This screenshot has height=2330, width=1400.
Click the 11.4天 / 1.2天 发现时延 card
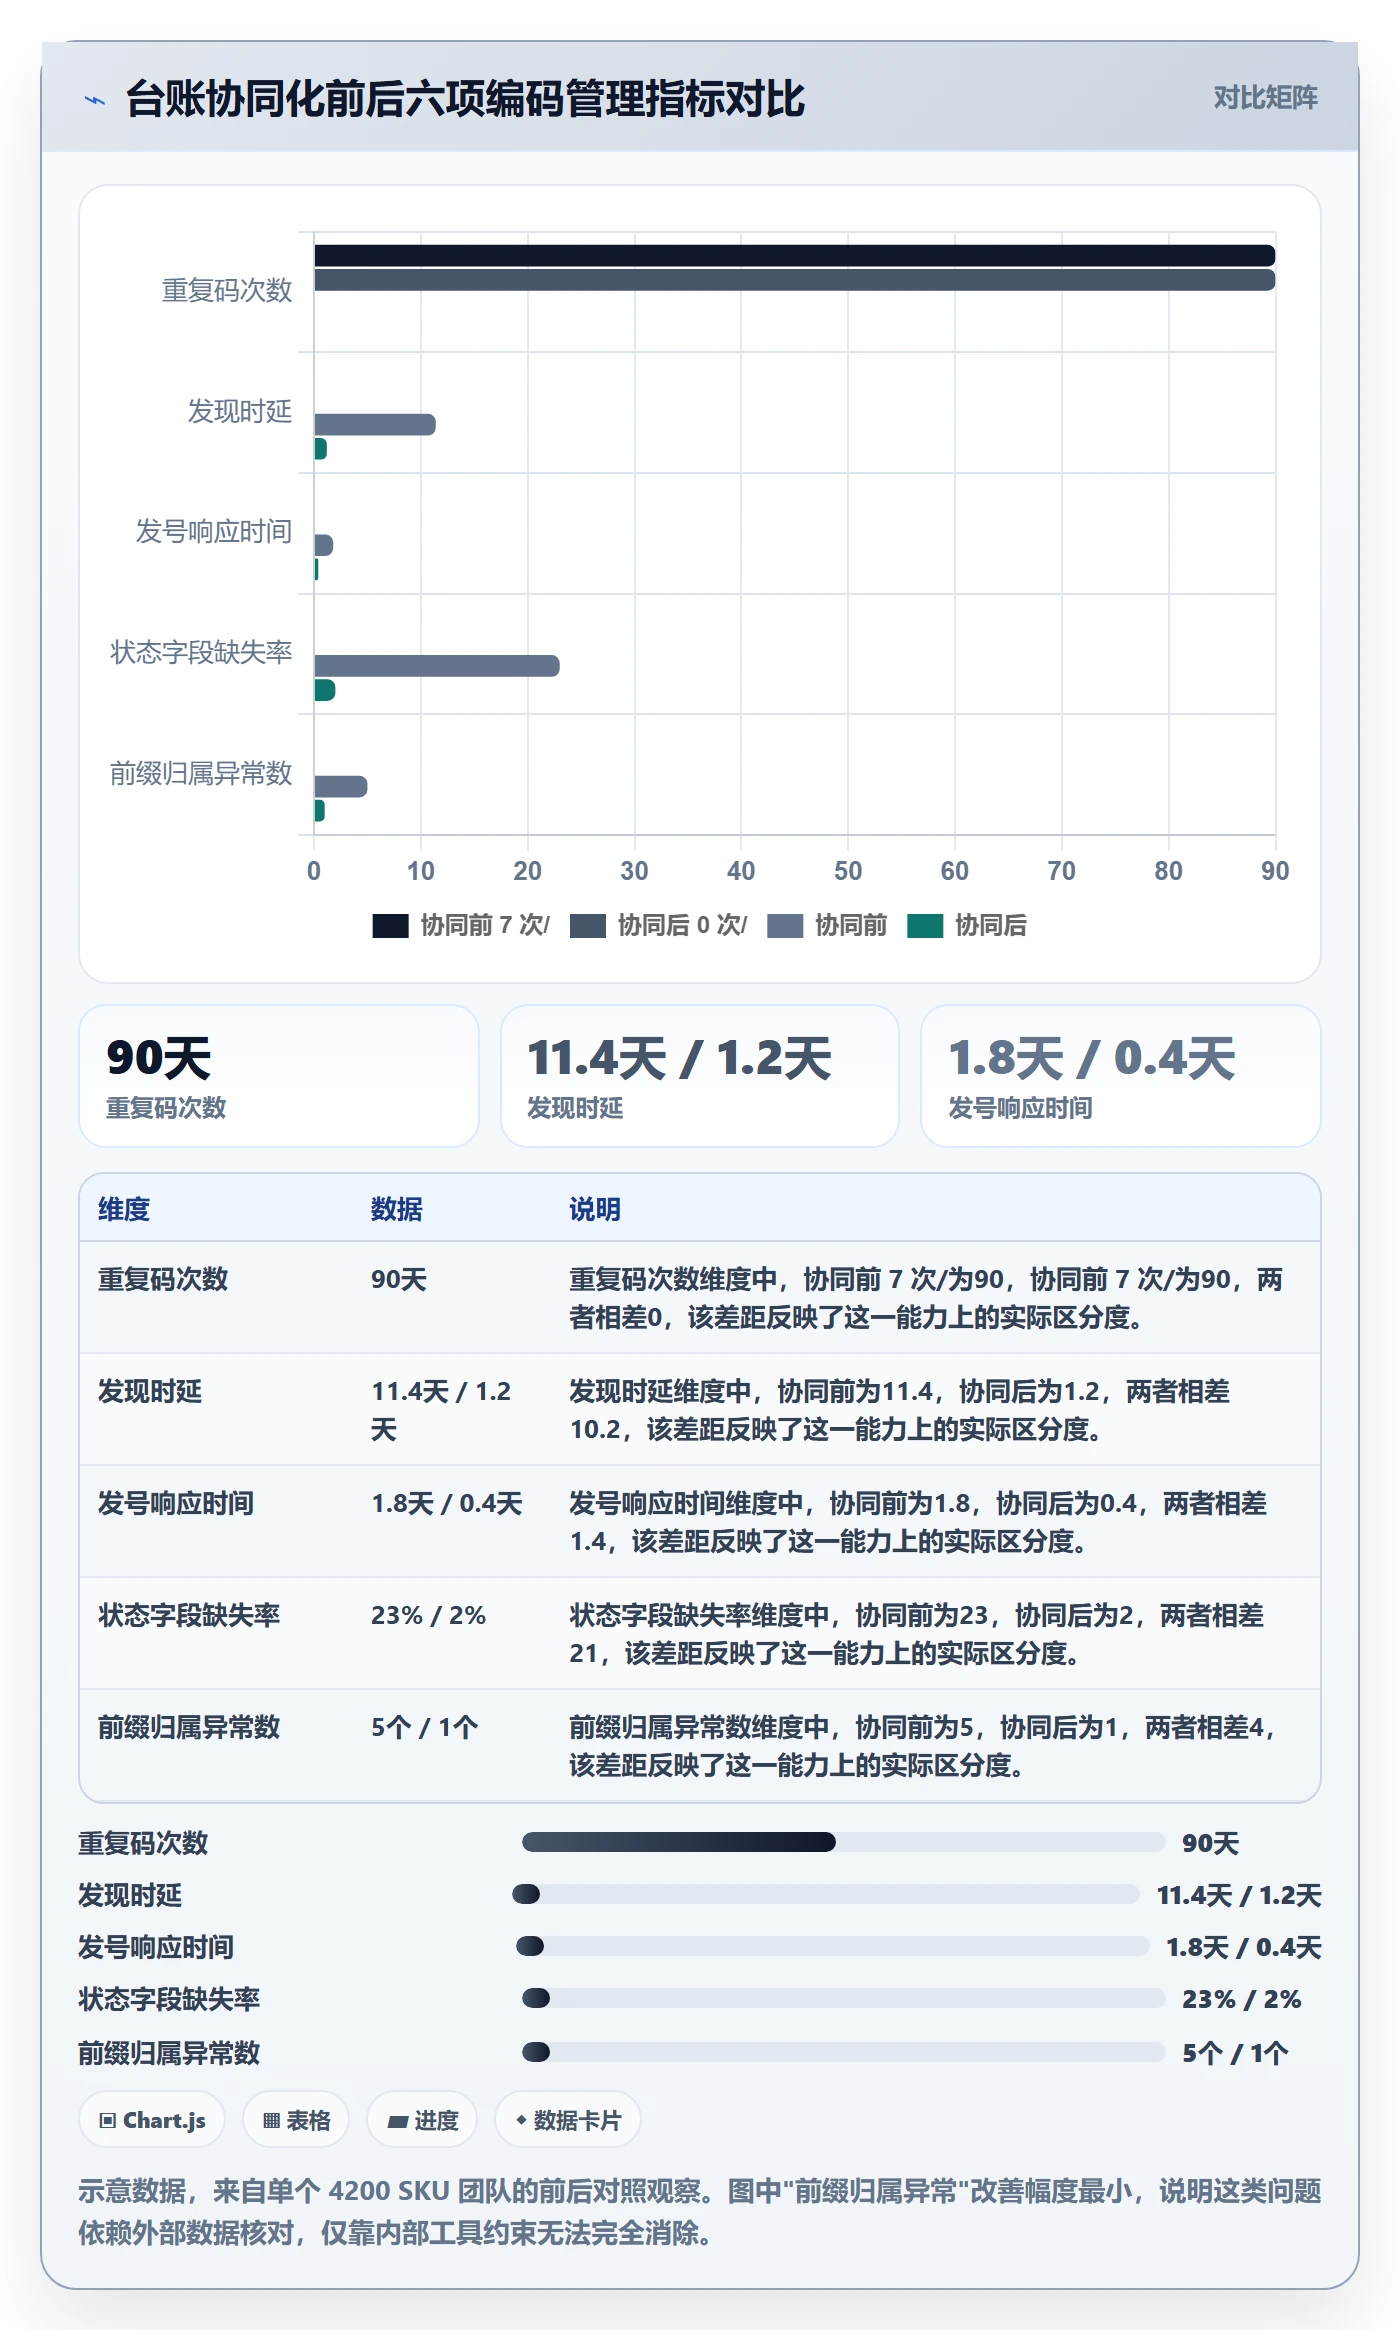(x=700, y=1076)
